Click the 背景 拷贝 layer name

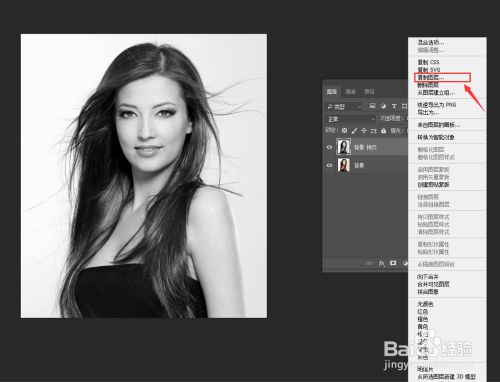coord(365,147)
